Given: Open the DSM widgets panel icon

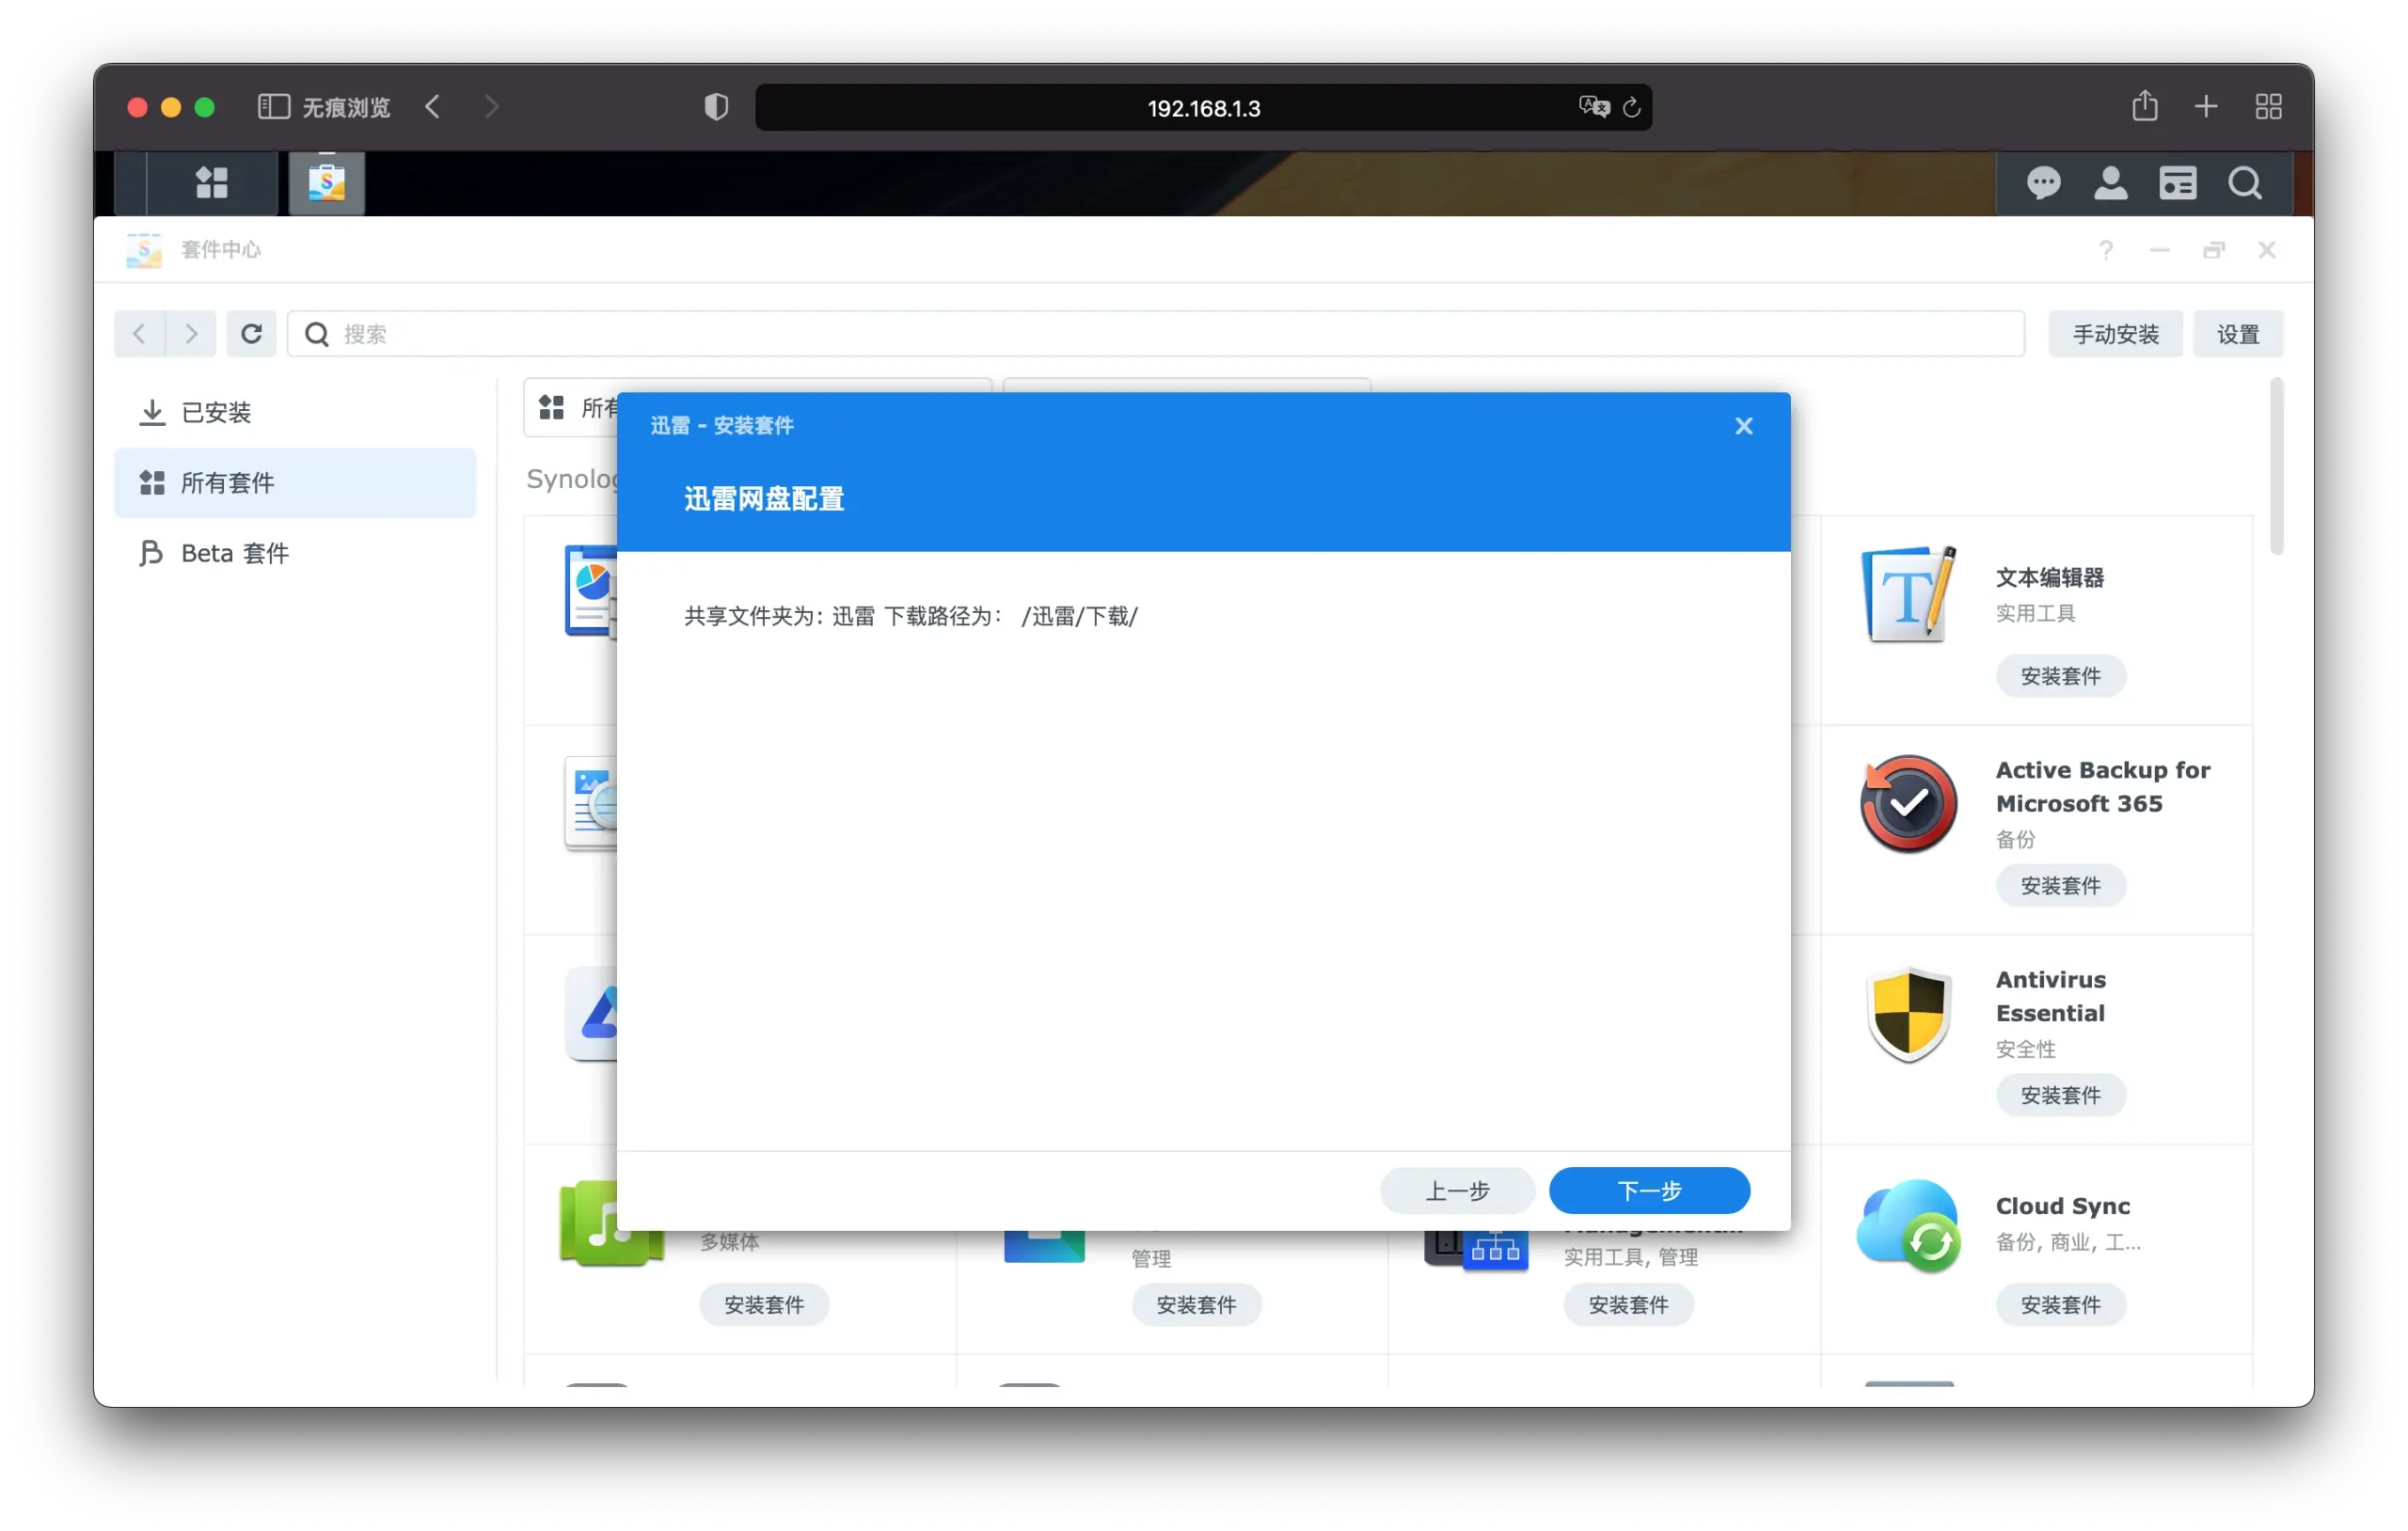Looking at the screenshot, I should (2177, 183).
